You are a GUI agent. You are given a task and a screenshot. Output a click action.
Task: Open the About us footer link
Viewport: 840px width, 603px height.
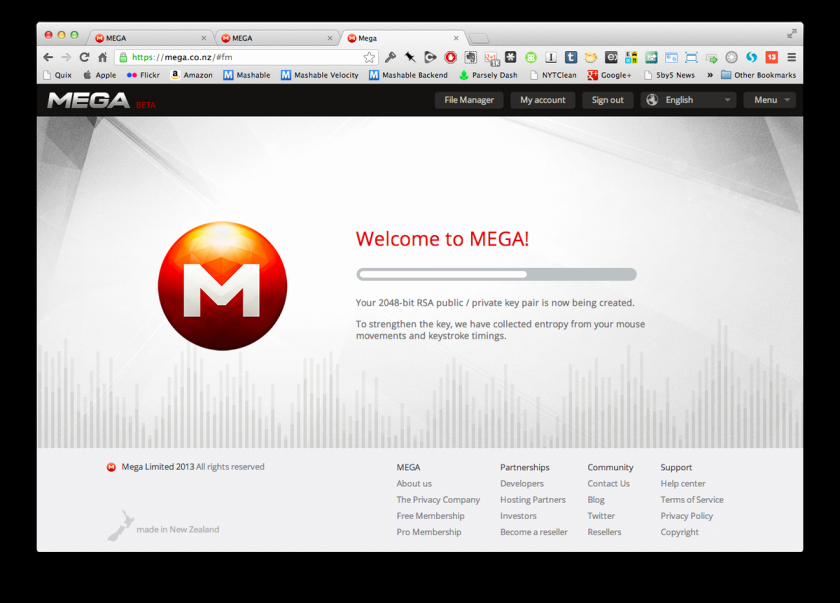(x=414, y=484)
